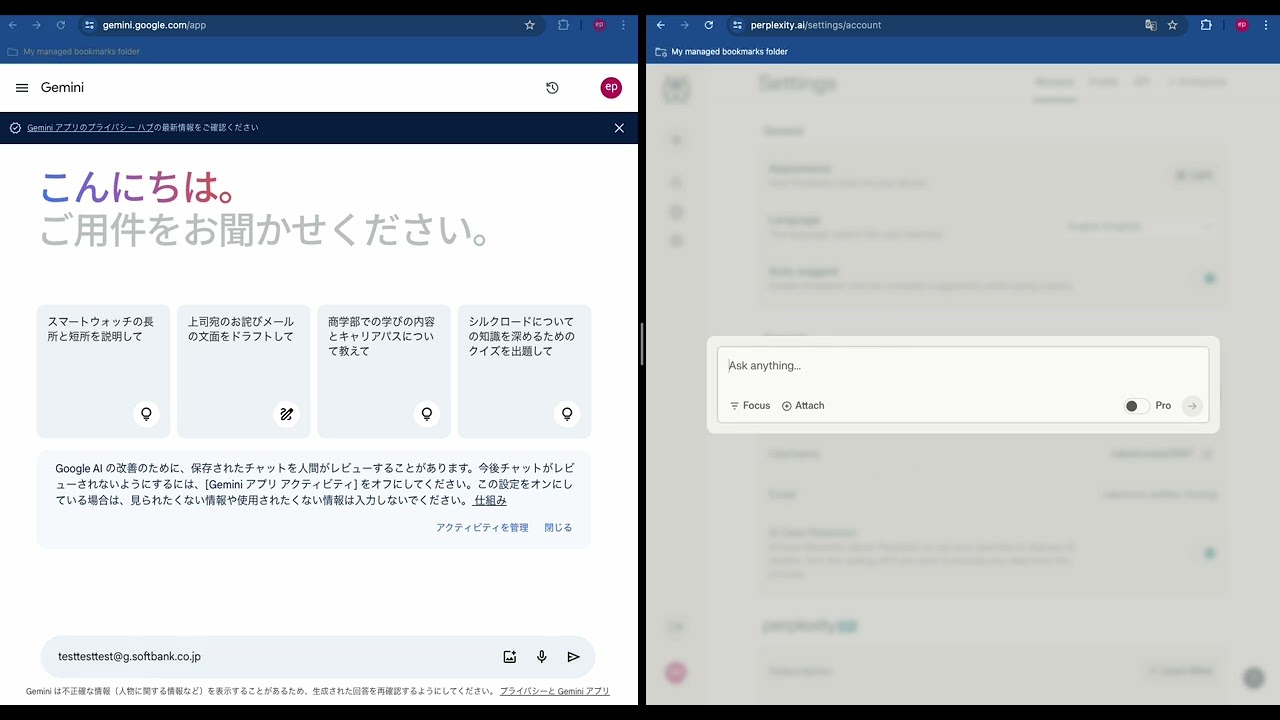The image size is (1280, 720).
Task: Open the 仕組み link in notice
Action: tap(490, 500)
